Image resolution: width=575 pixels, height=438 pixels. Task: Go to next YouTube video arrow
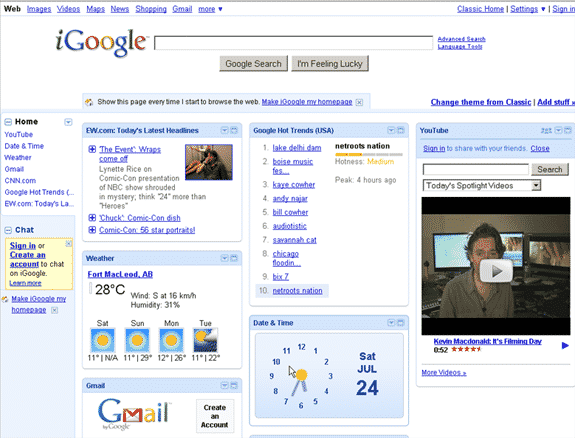pyautogui.click(x=565, y=345)
